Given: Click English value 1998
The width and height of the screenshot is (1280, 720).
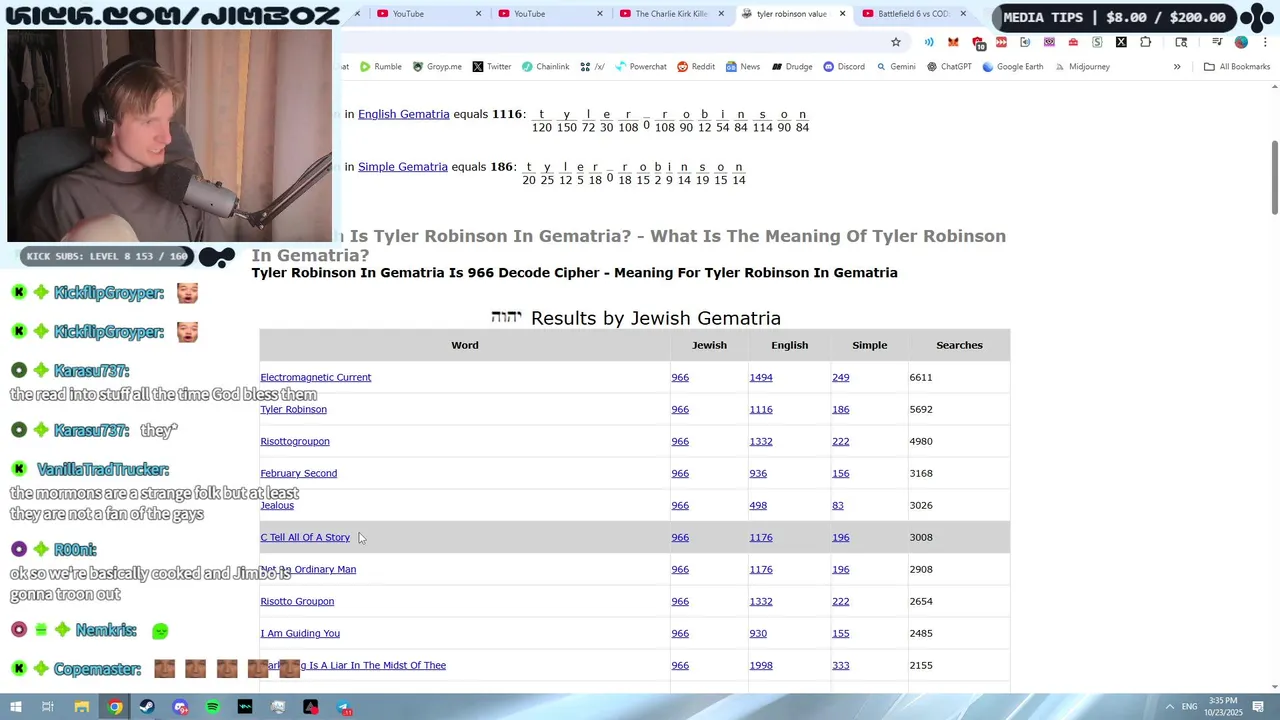Looking at the screenshot, I should [x=761, y=665].
